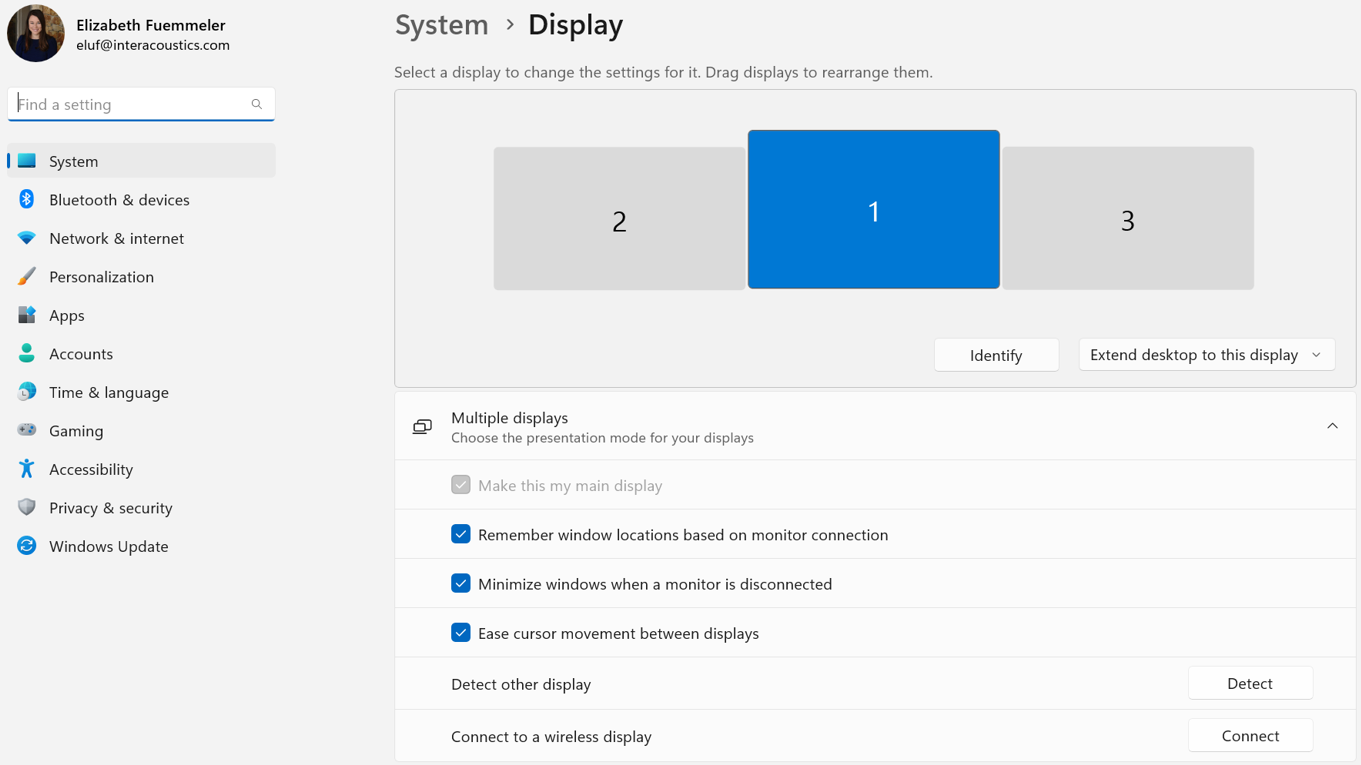Uncheck Remember window locations checkbox
This screenshot has width=1361, height=765.
(x=461, y=534)
